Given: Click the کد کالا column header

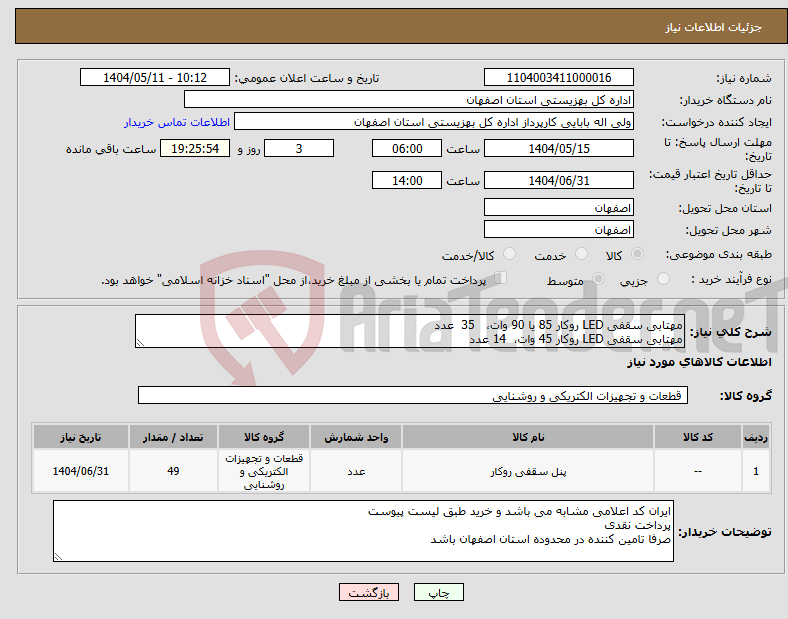Looking at the screenshot, I should [698, 437].
